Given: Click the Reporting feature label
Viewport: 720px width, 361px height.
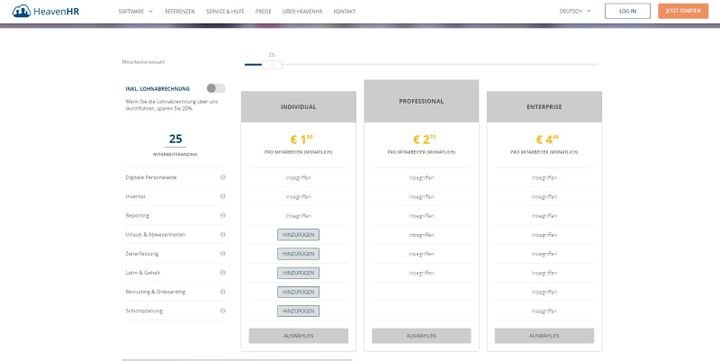Looking at the screenshot, I should 137,215.
